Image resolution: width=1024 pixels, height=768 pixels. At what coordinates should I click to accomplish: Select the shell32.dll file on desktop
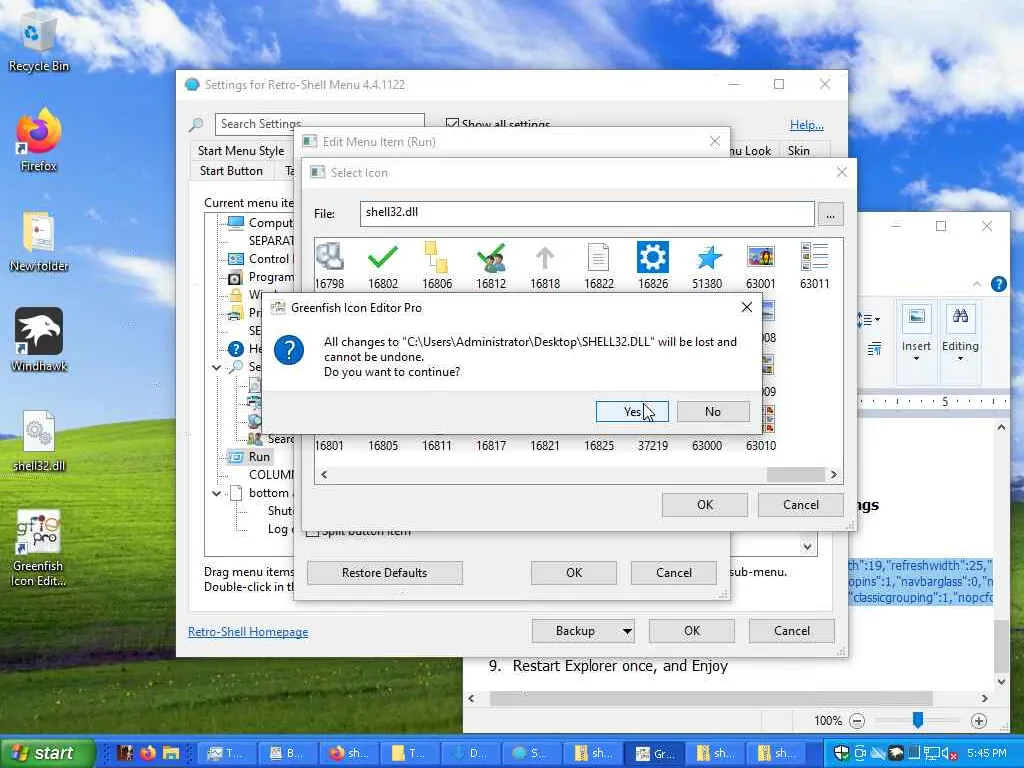39,441
